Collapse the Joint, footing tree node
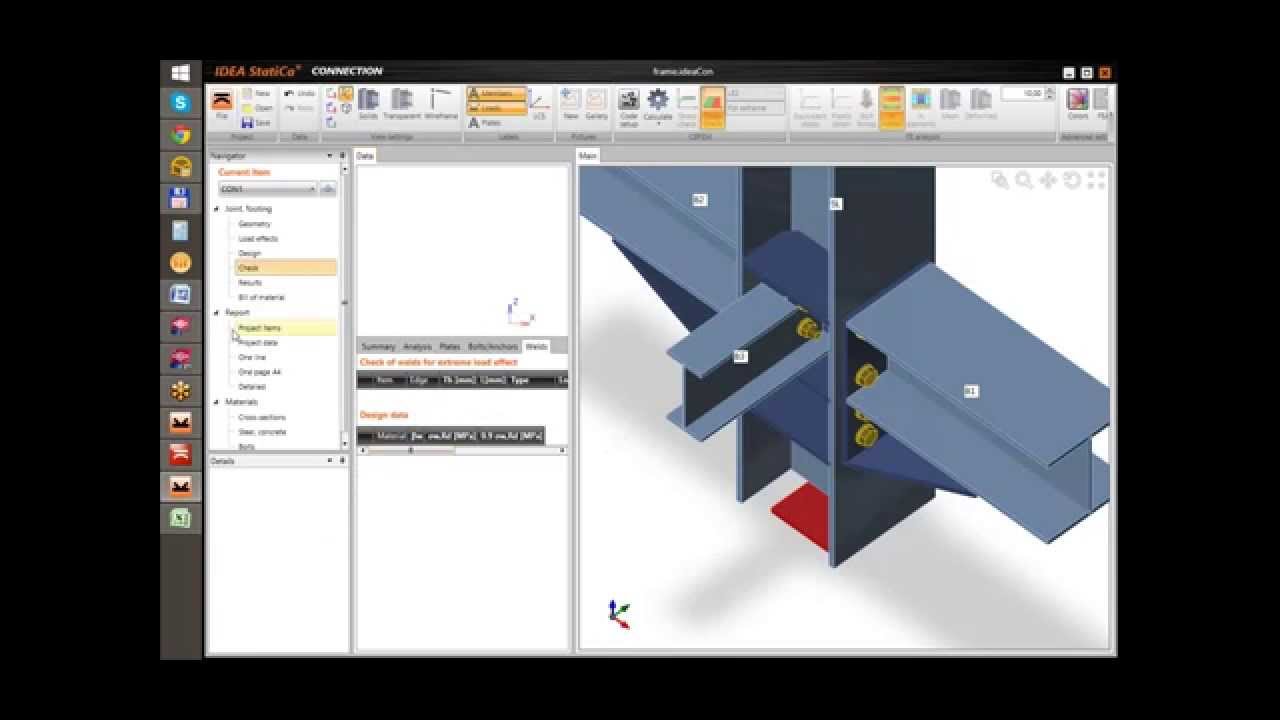The width and height of the screenshot is (1280, 720). coord(216,209)
